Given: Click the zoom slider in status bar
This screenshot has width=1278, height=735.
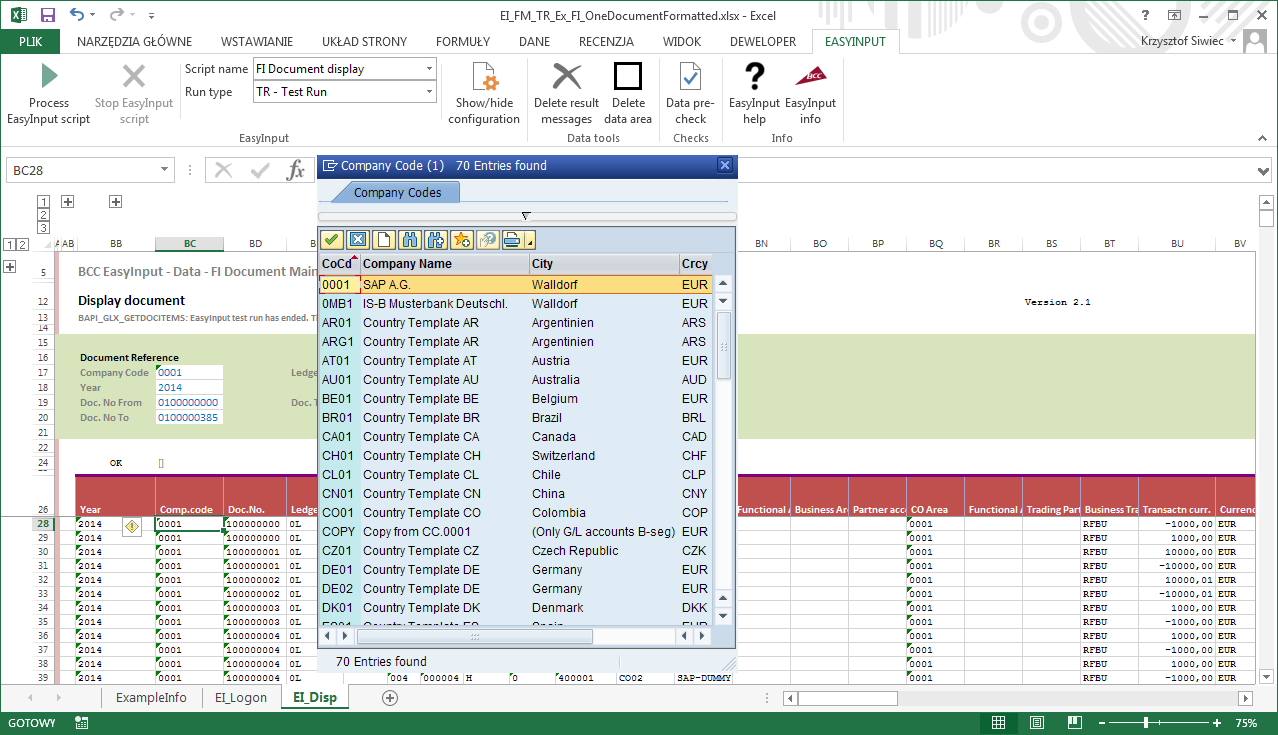Looking at the screenshot, I should [x=1144, y=723].
